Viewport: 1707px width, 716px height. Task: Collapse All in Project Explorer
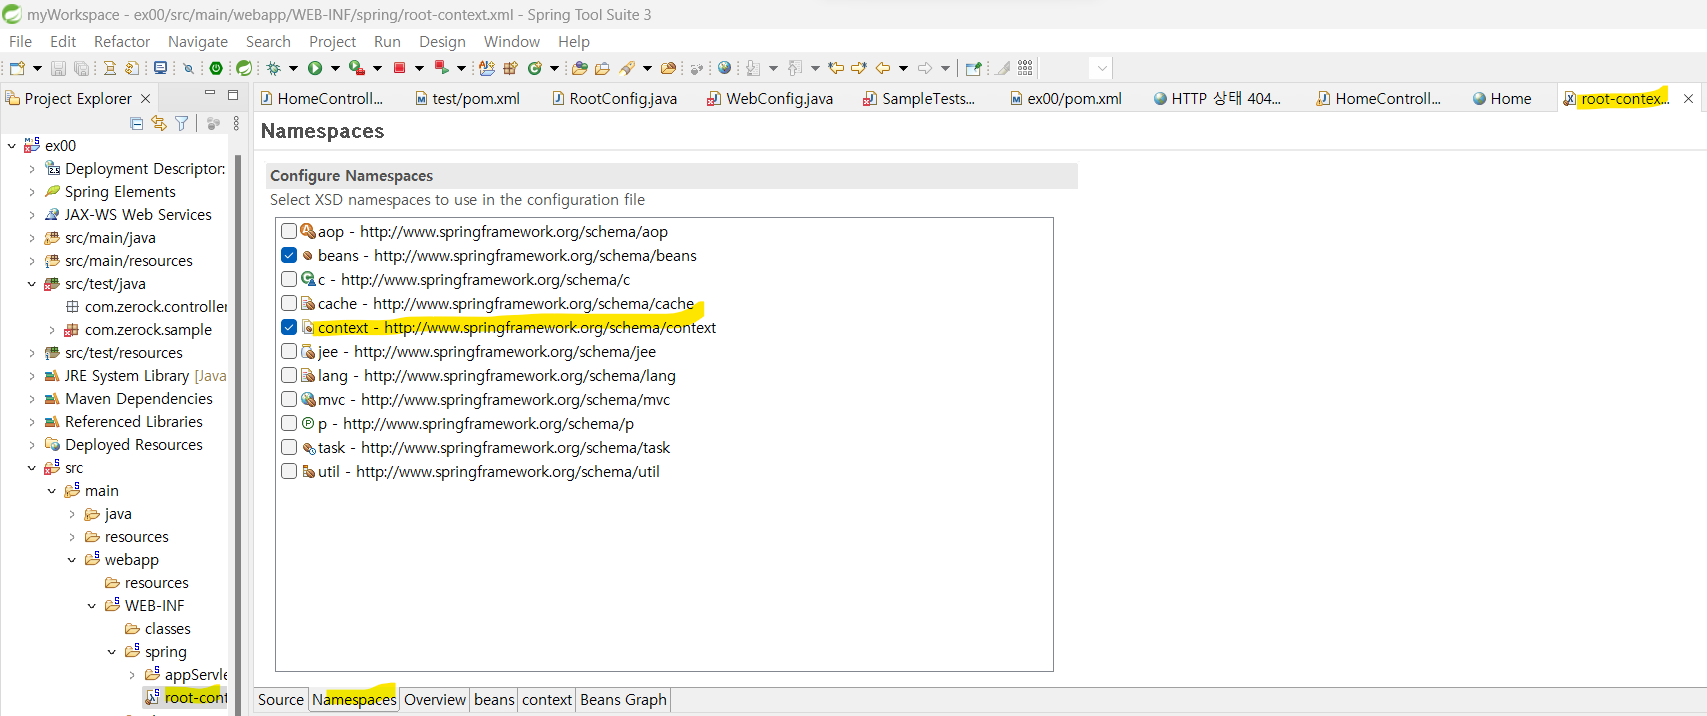pyautogui.click(x=136, y=123)
